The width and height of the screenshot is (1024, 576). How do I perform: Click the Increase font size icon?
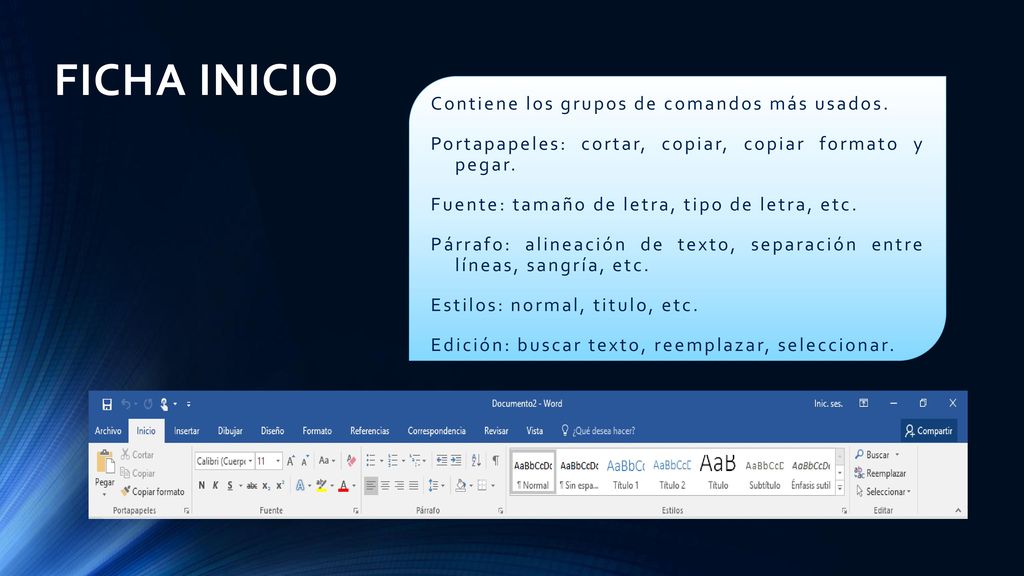point(291,461)
